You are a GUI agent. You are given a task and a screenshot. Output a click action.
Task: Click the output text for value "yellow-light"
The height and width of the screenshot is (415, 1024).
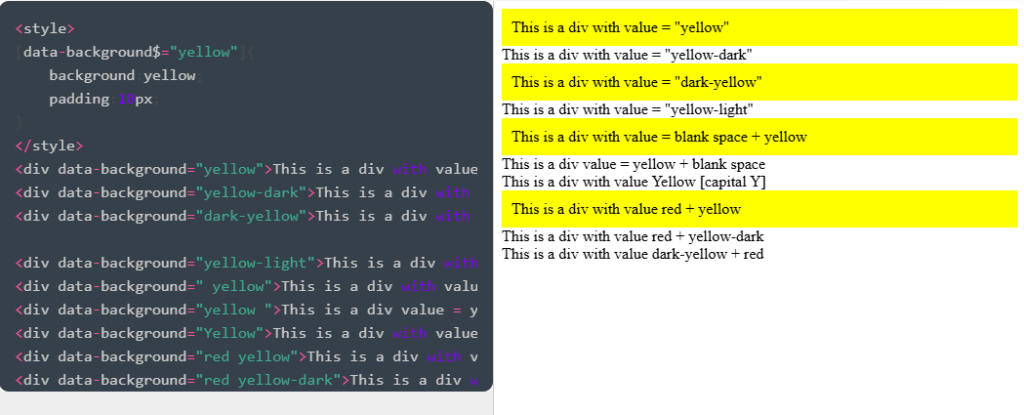628,109
